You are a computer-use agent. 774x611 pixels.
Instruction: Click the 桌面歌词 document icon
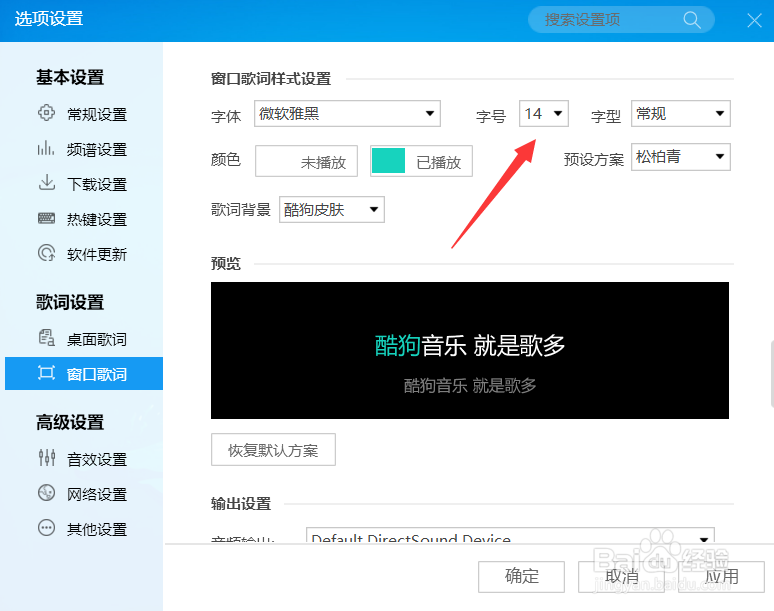tap(46, 338)
